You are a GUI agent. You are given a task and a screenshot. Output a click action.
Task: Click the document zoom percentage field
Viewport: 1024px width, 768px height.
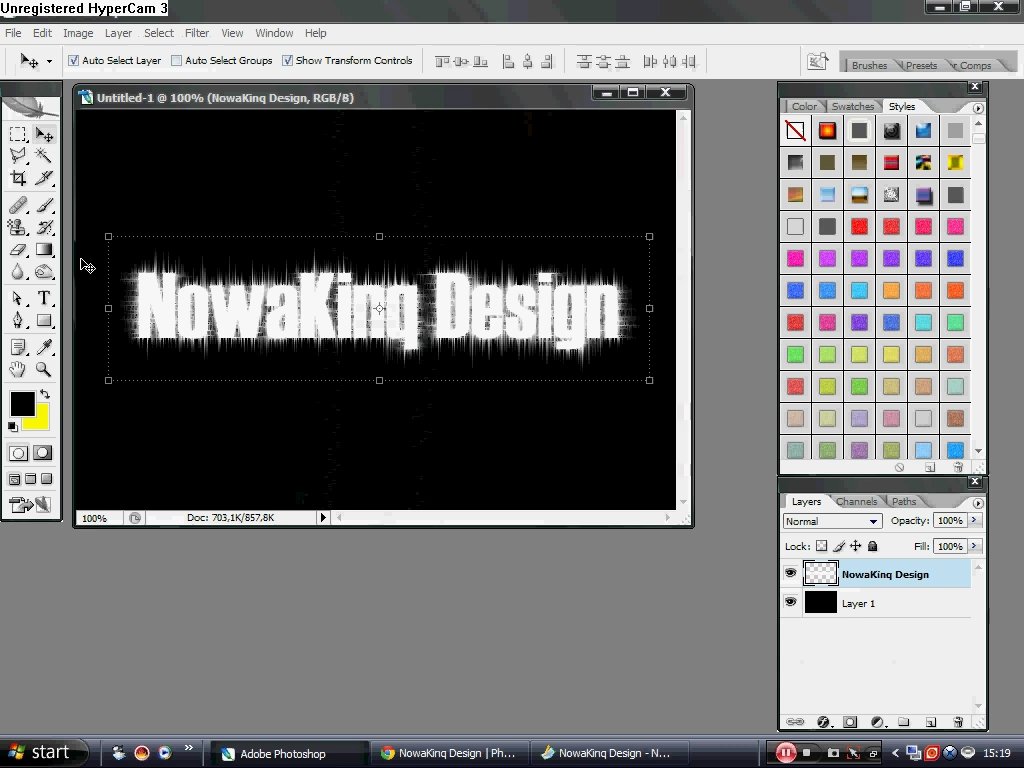coord(95,518)
